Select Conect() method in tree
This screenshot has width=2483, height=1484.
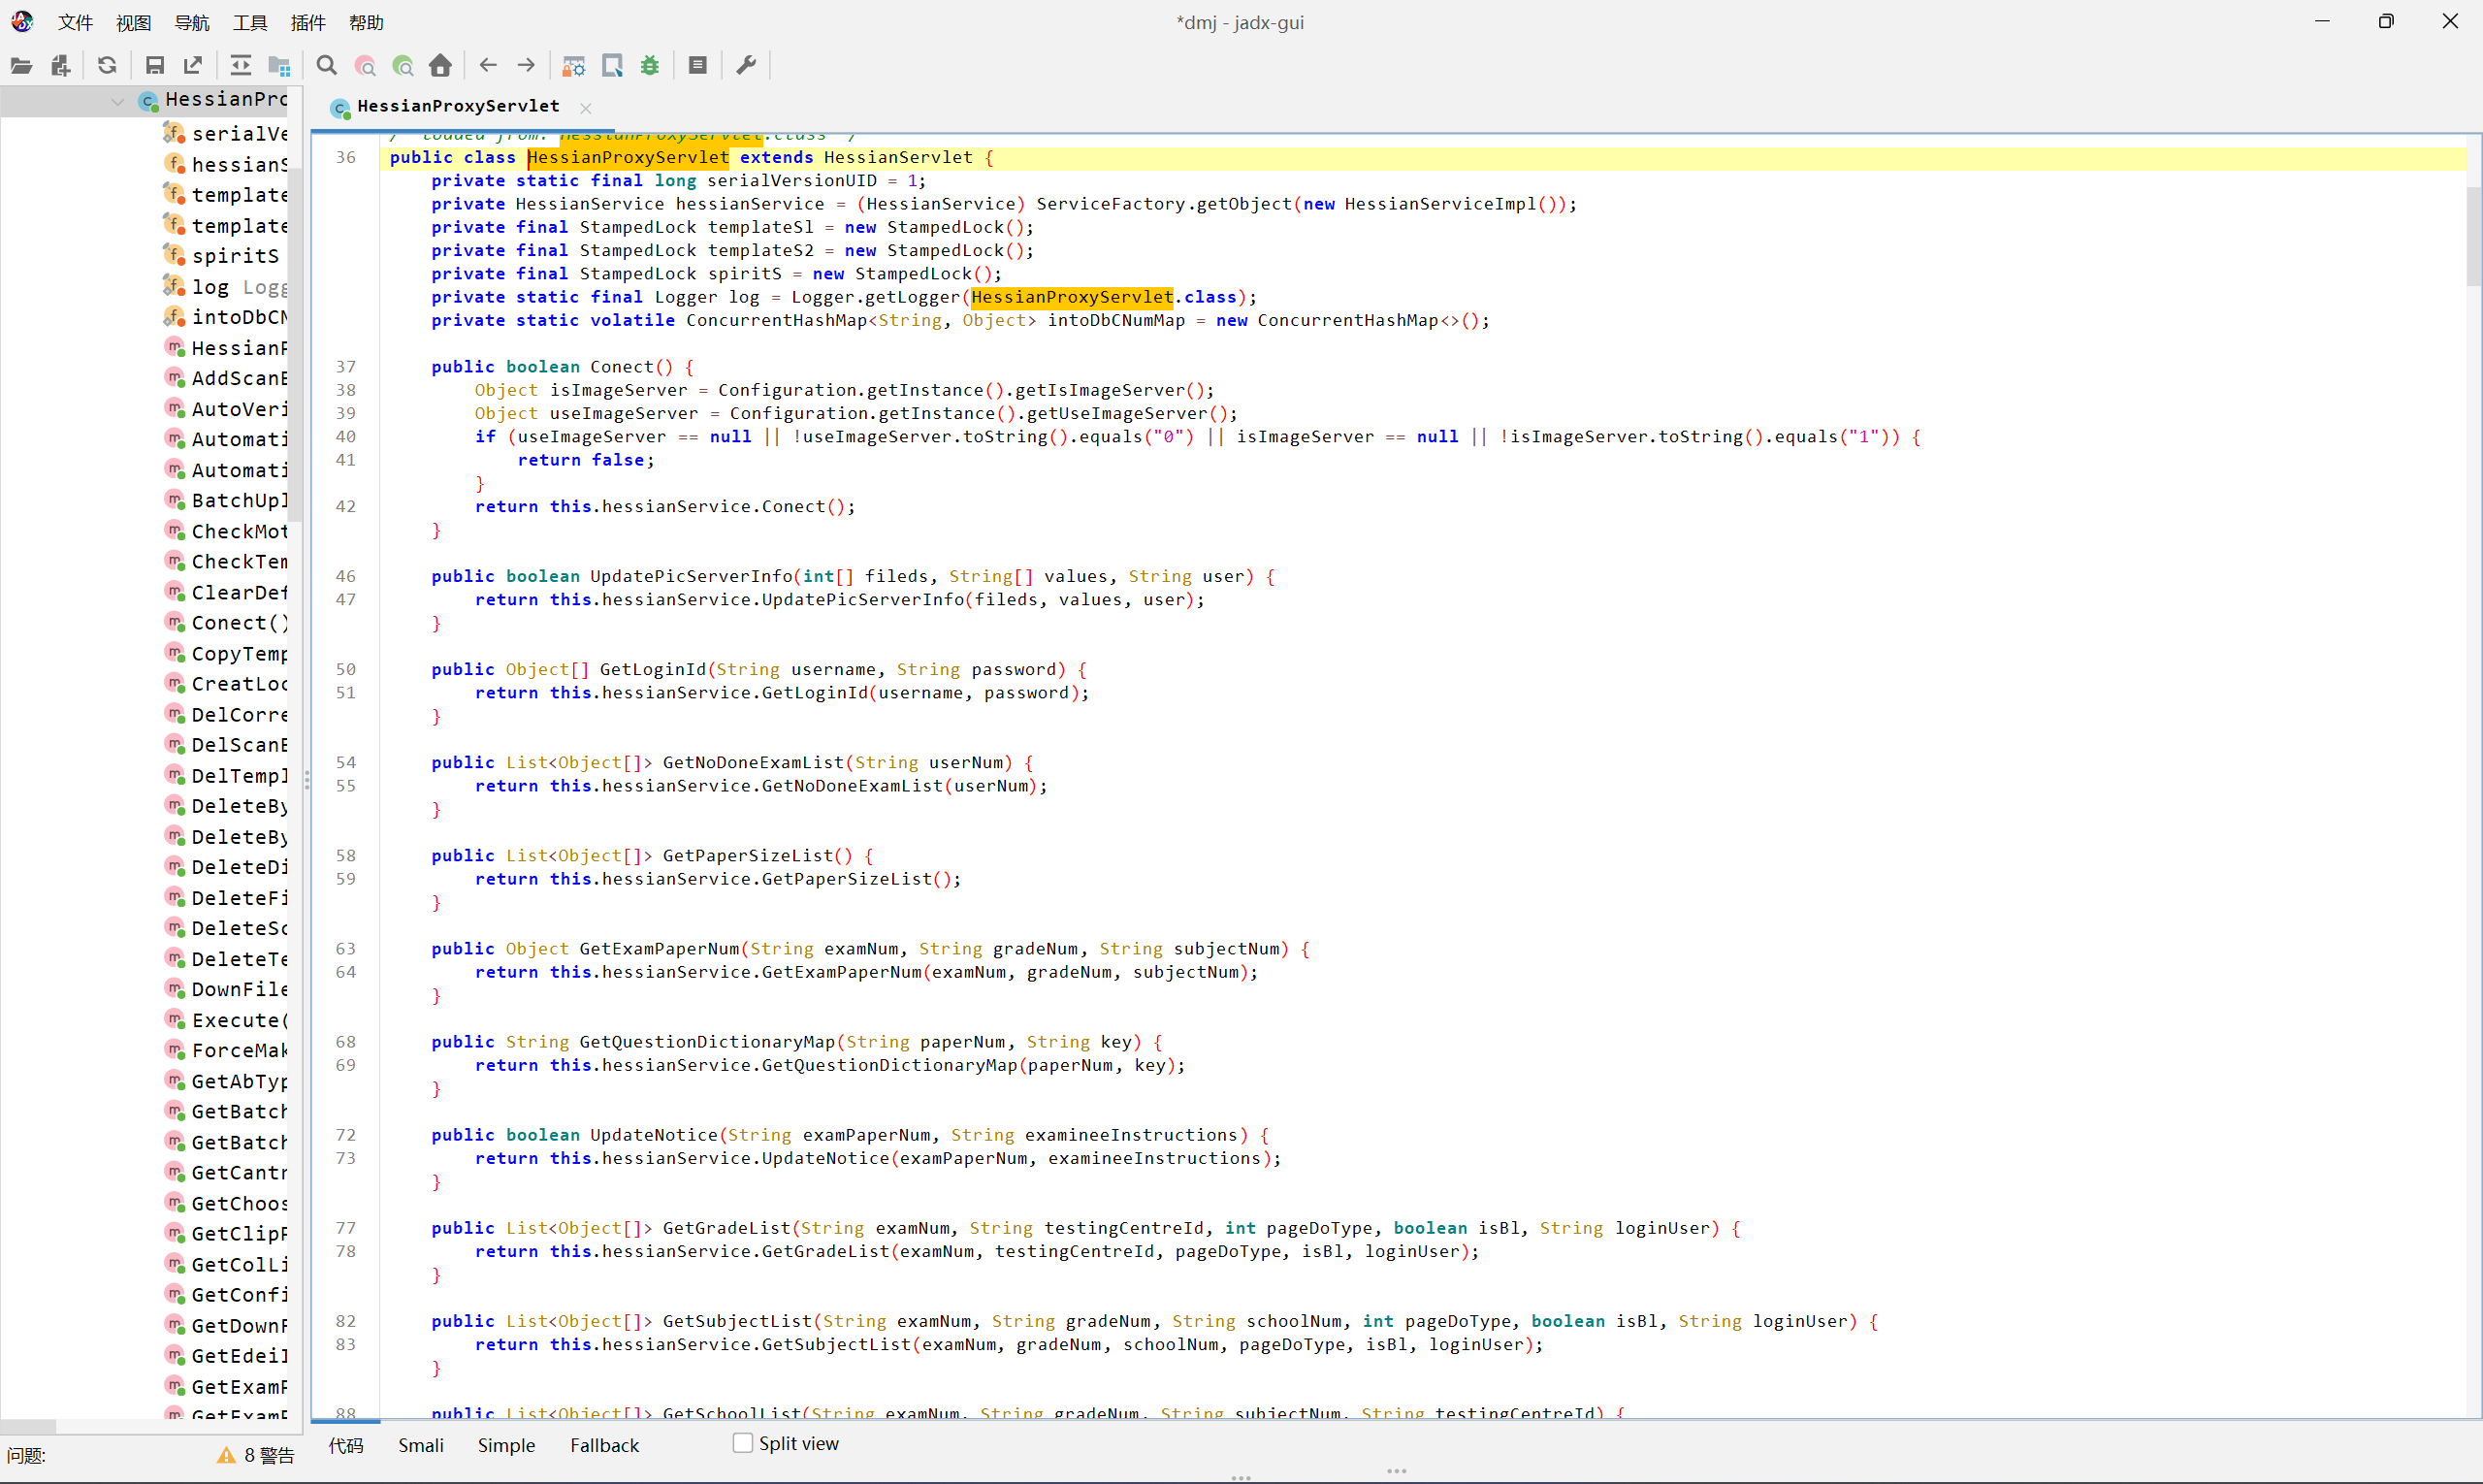[240, 623]
